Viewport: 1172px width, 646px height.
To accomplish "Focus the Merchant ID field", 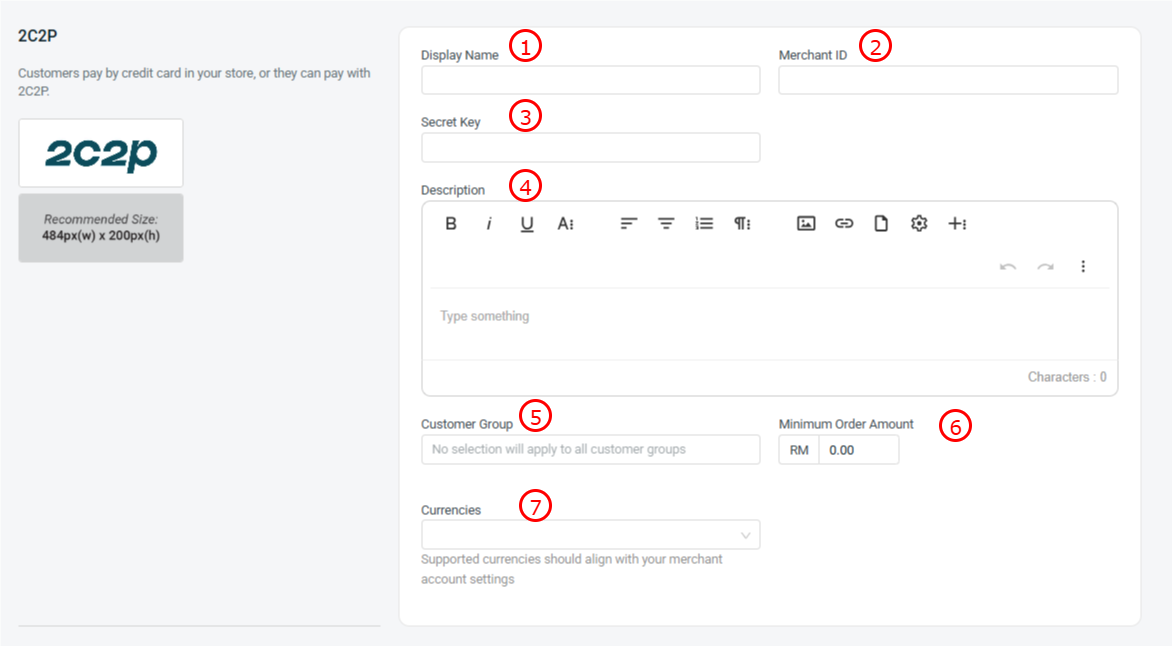I will coord(947,80).
